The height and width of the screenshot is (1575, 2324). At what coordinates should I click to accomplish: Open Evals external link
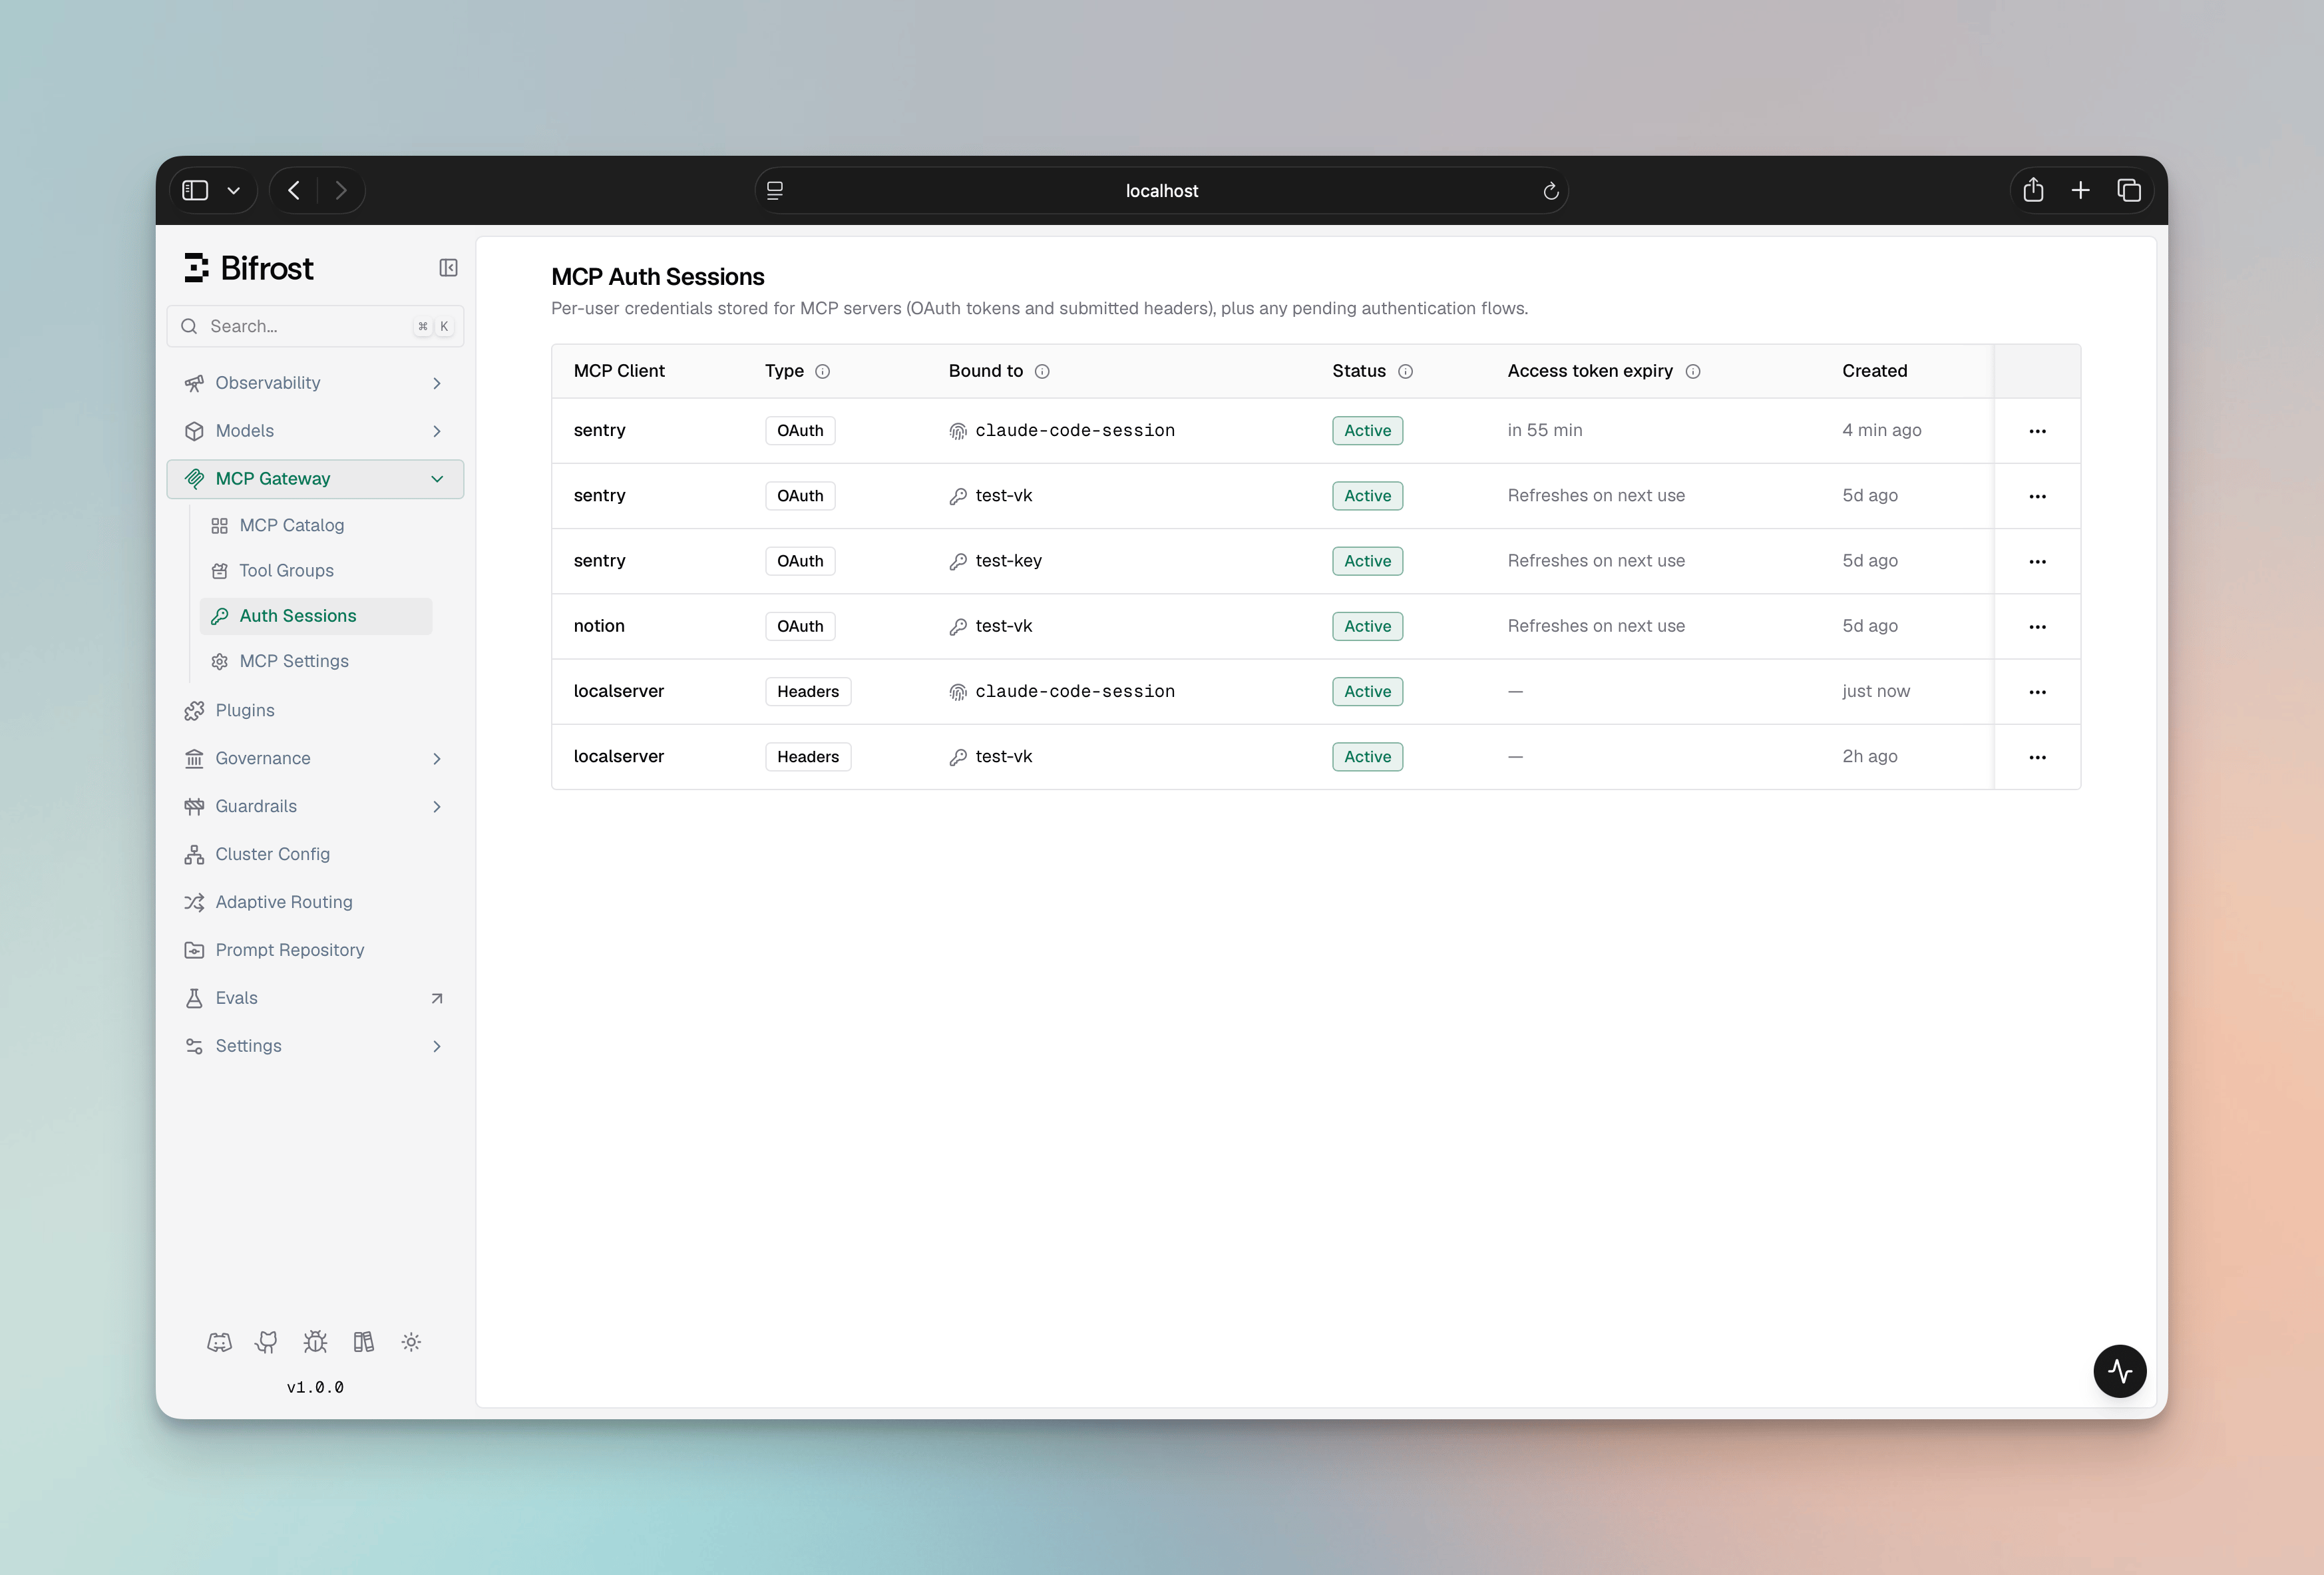[x=315, y=998]
